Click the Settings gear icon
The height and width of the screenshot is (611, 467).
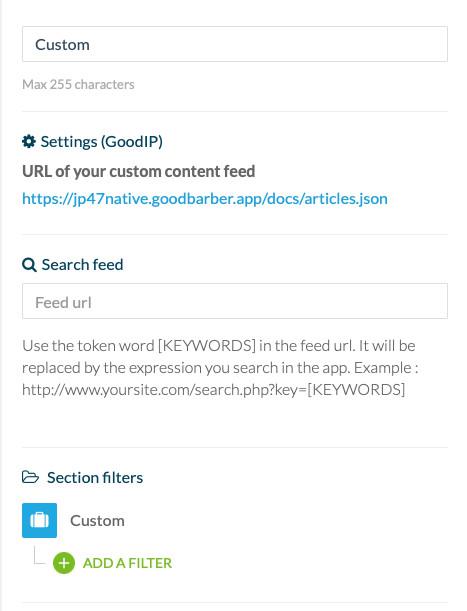pos(29,141)
